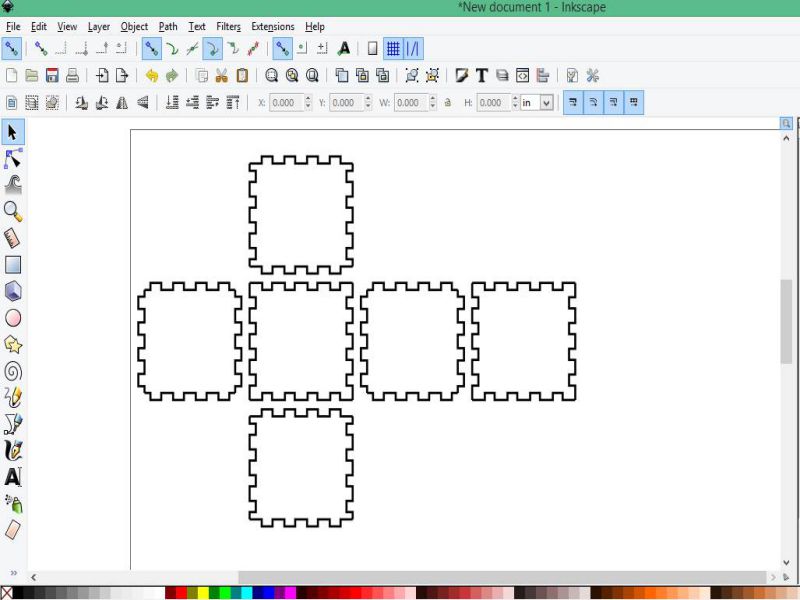Pick red swatch in palette
800x600 pixels.
coord(181,593)
